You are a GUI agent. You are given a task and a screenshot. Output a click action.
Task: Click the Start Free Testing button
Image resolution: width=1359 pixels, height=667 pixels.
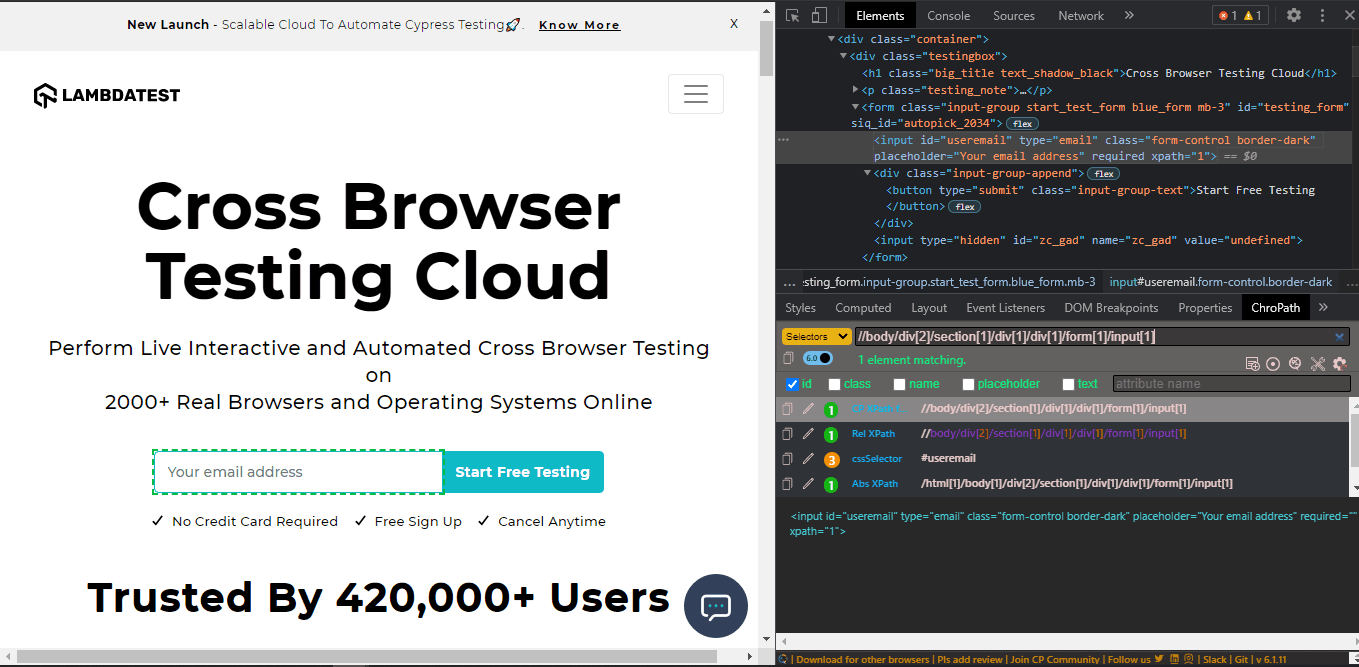click(523, 472)
